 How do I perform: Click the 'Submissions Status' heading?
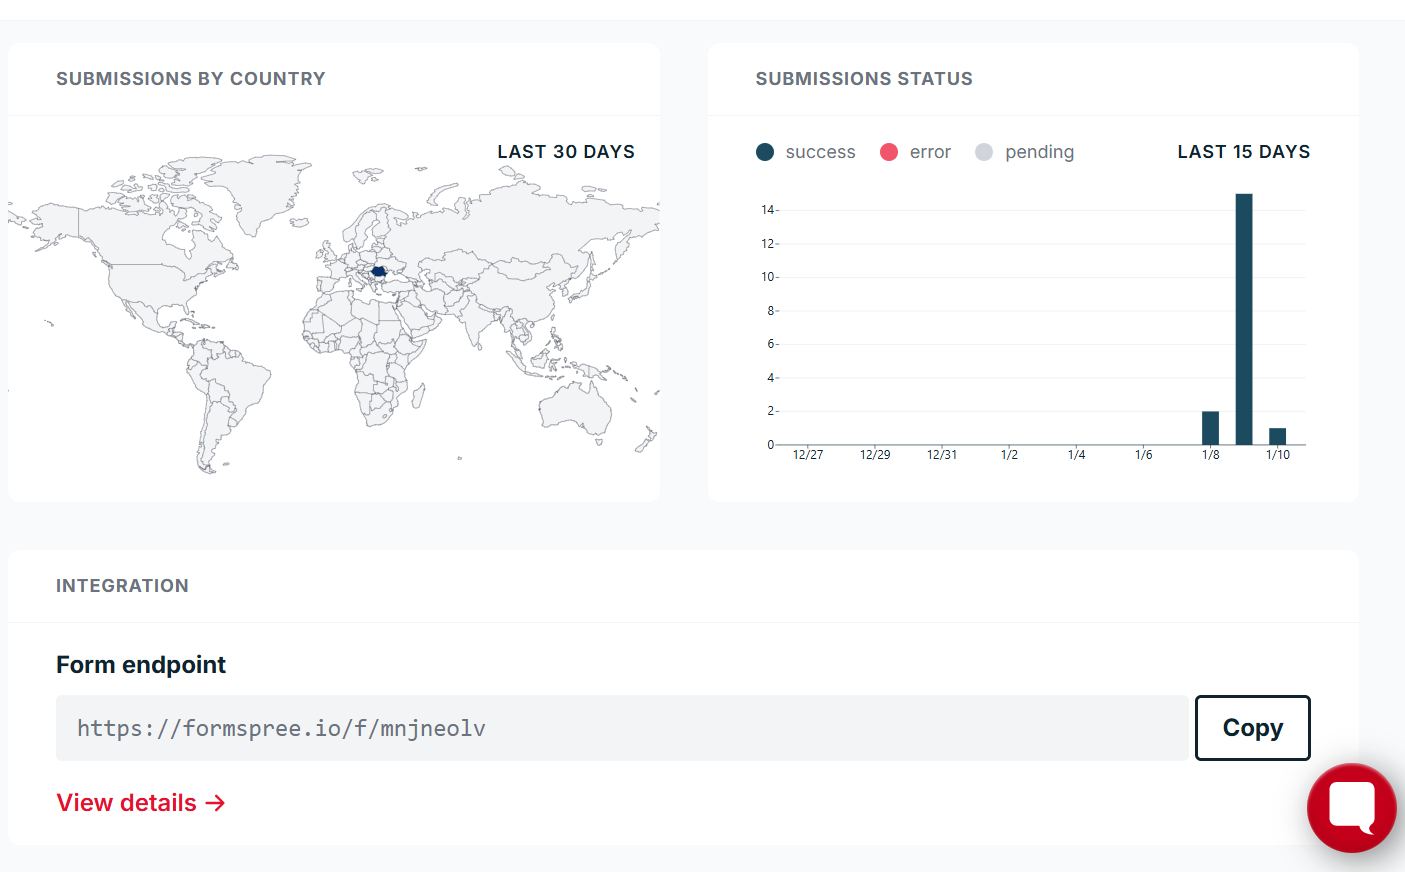tap(864, 79)
